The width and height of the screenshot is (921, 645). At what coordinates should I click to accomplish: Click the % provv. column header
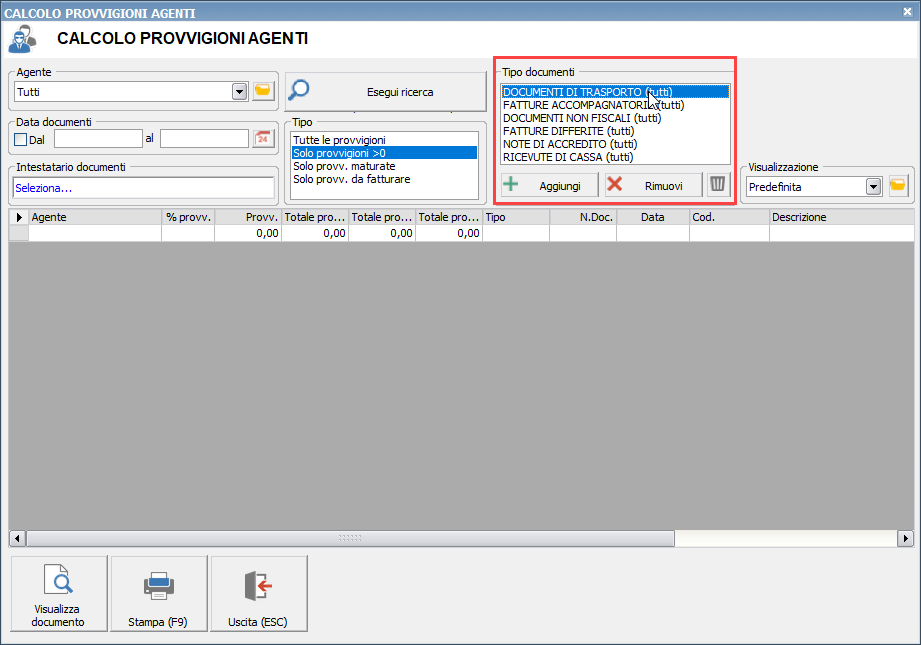click(x=188, y=217)
